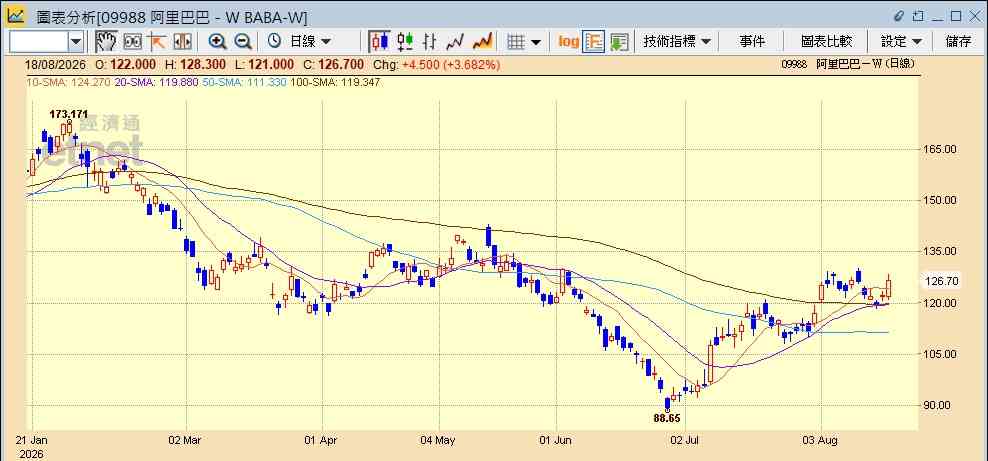Open the 技術指標 dropdown menu
This screenshot has width=988, height=461.
(677, 42)
